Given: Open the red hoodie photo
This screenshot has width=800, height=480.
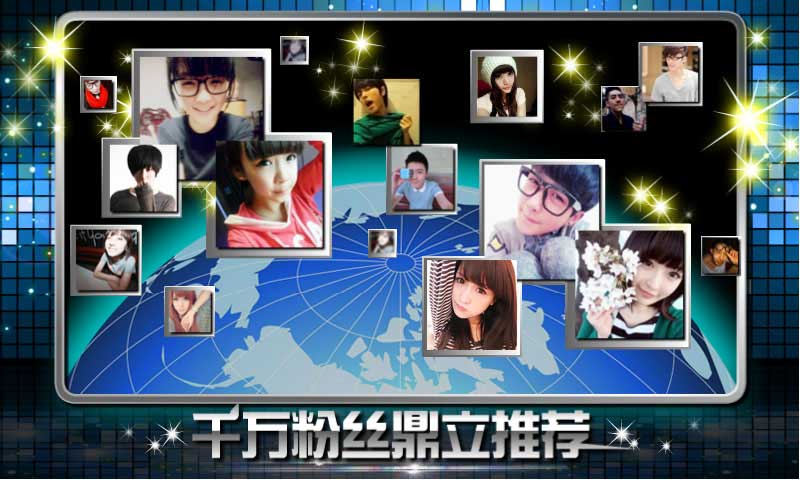Looking at the screenshot, I should pos(269,195).
